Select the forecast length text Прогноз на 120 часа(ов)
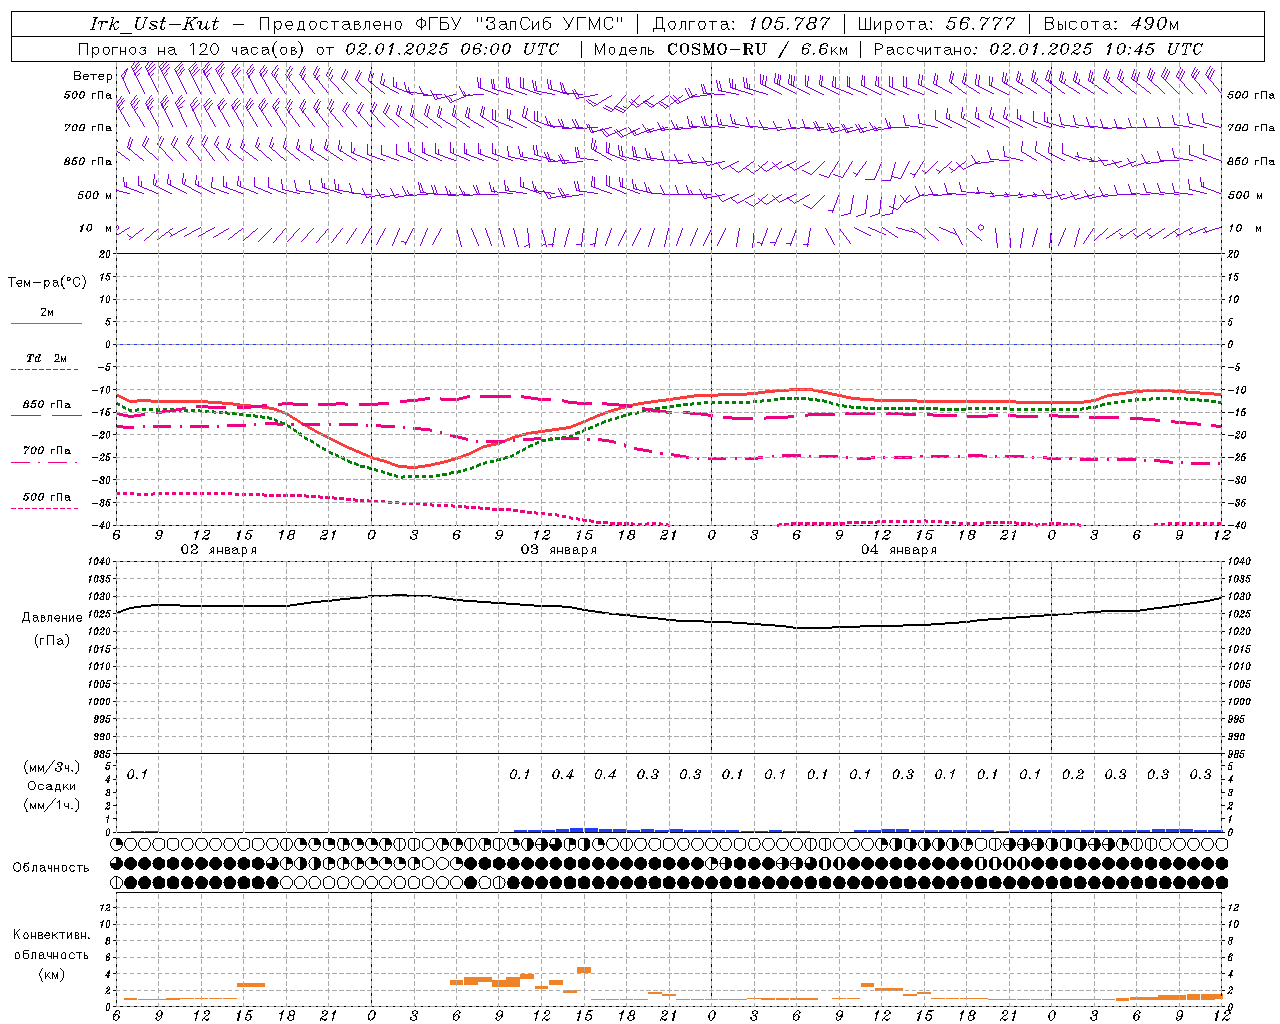Screen dimensions: 1280x1024 [x=192, y=49]
